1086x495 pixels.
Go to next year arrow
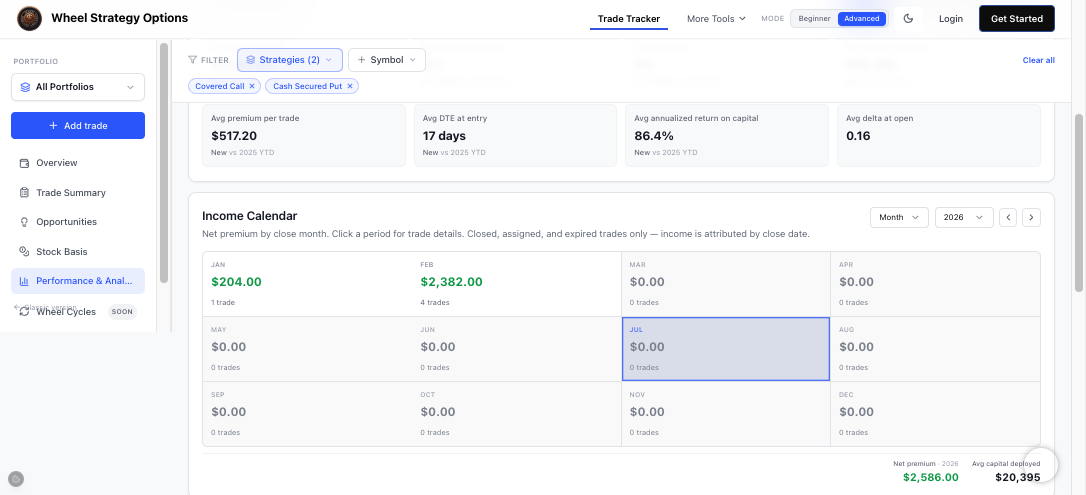(x=1031, y=217)
